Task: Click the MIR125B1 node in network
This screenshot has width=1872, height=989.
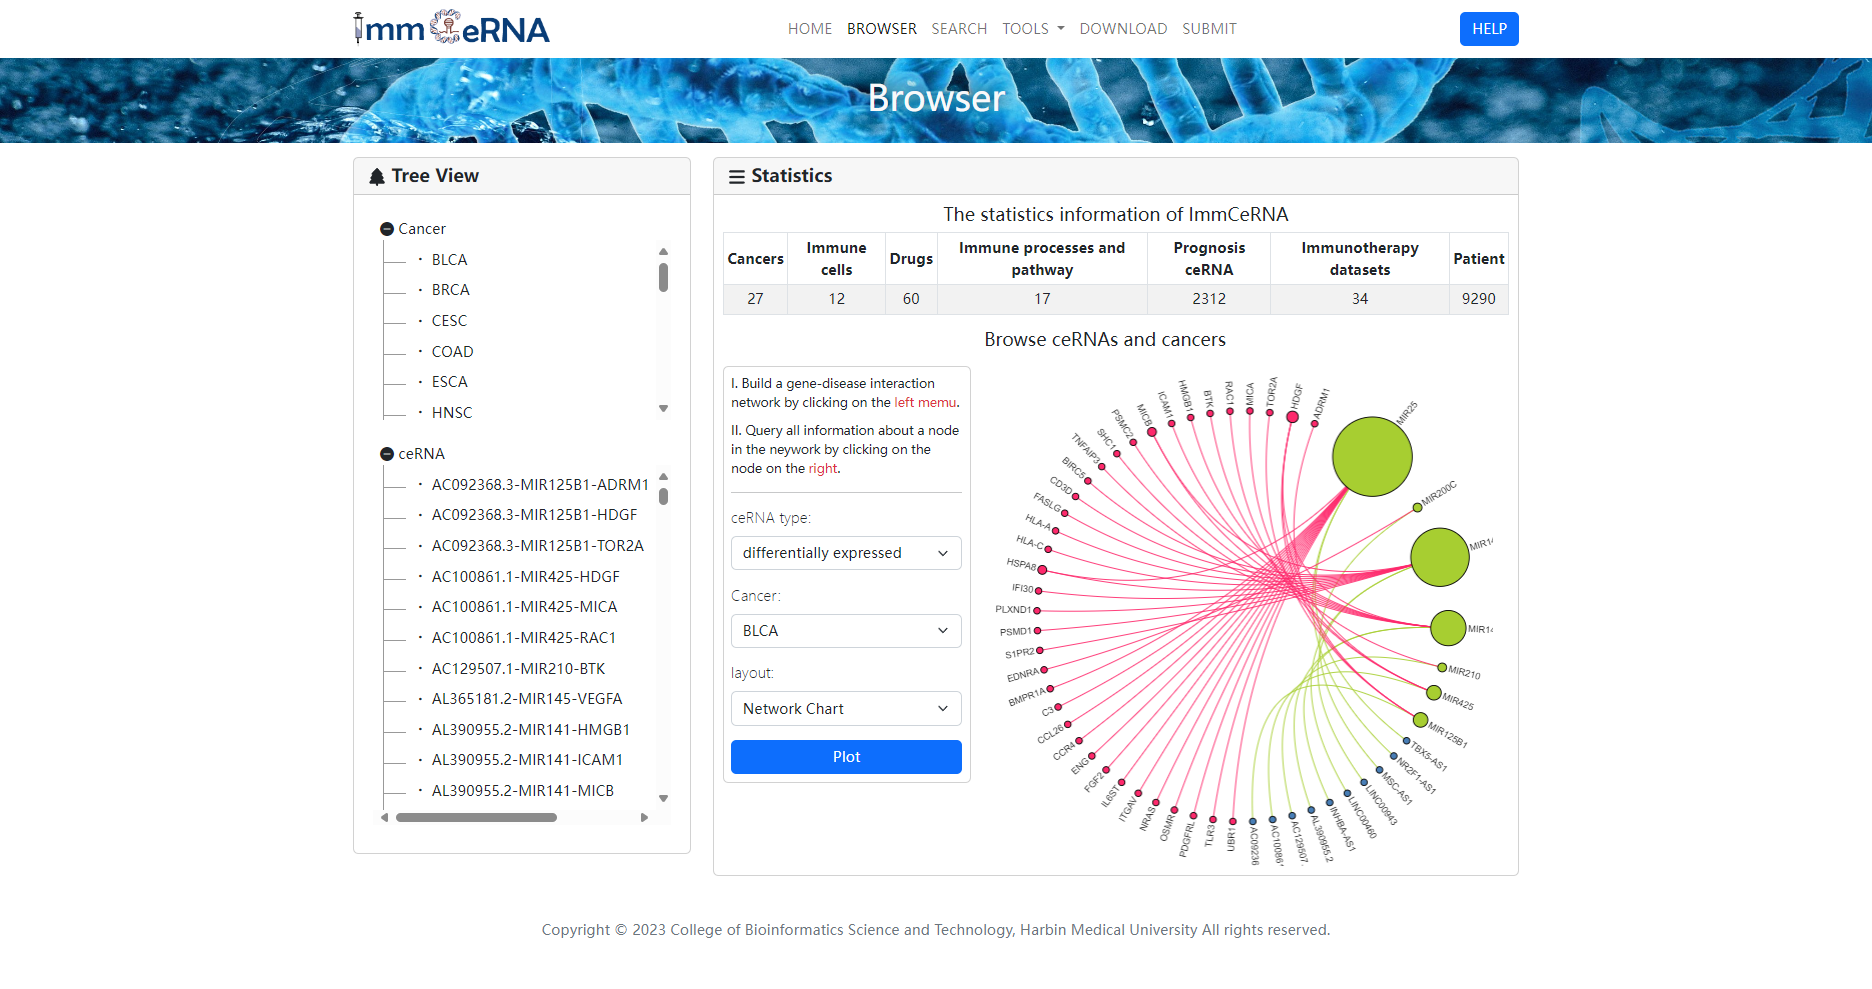Action: [x=1420, y=720]
